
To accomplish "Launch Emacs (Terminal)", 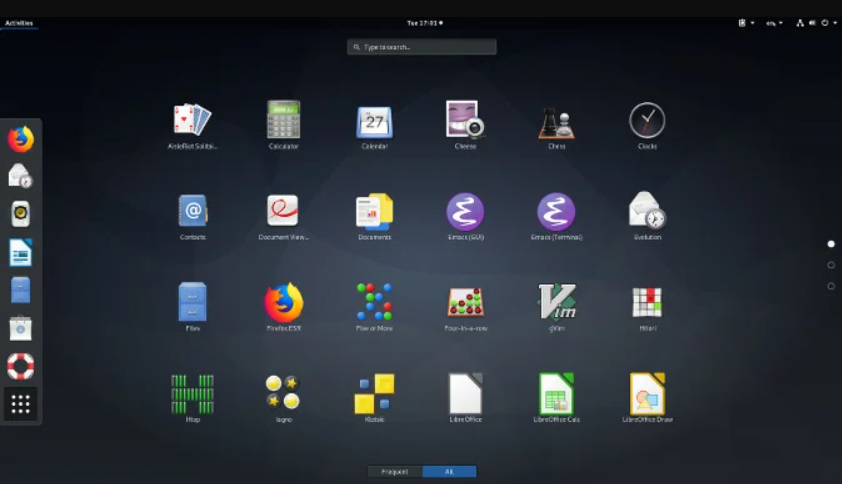I will [556, 216].
